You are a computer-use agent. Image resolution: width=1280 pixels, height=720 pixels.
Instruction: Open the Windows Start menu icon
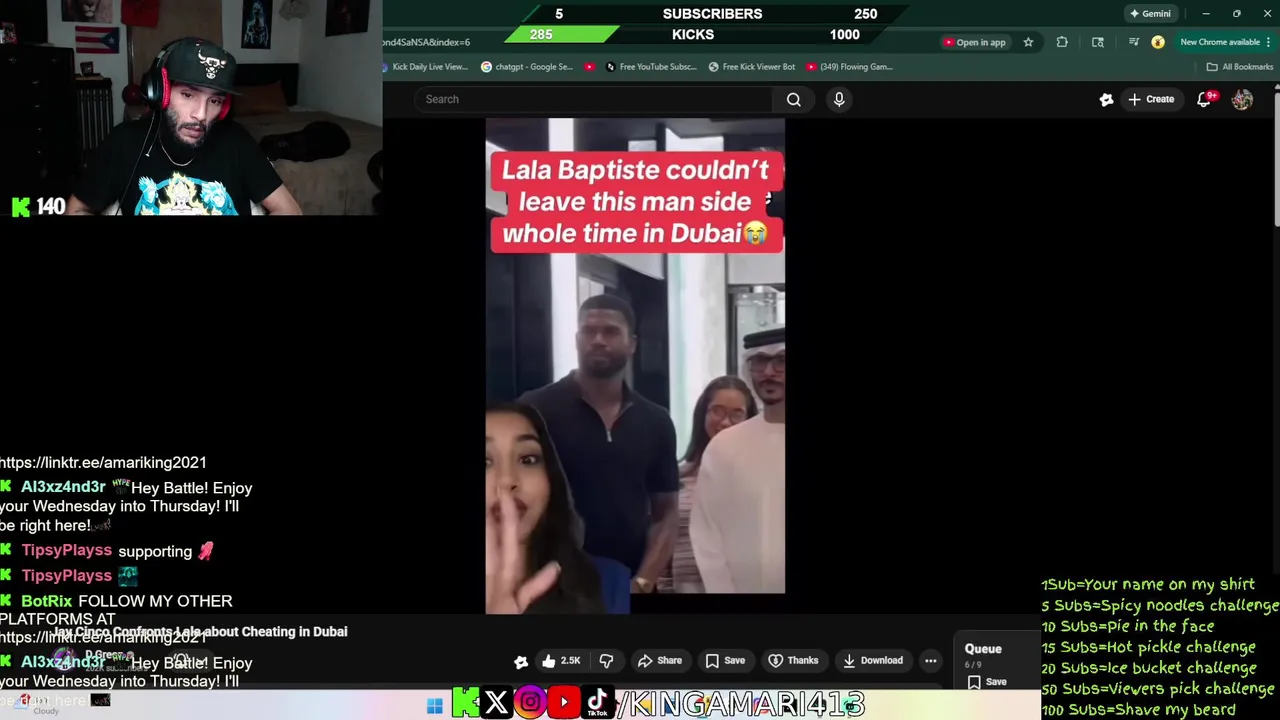click(x=434, y=706)
